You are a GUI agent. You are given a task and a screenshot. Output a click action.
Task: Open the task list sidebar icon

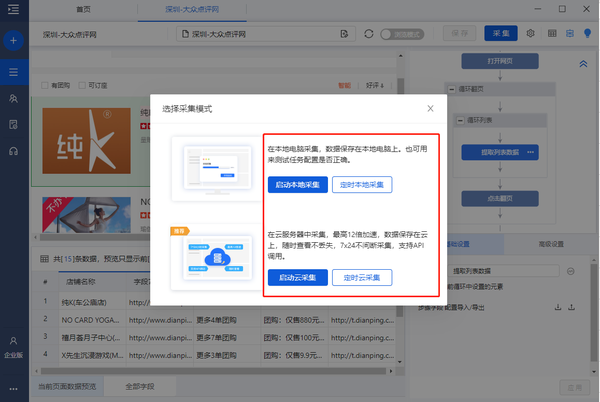[13, 72]
